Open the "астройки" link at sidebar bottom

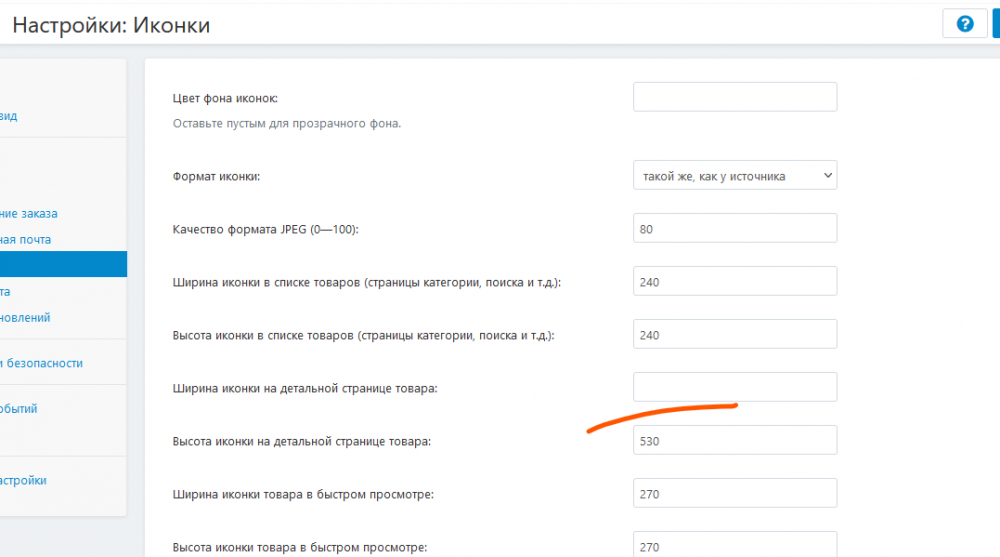point(23,480)
